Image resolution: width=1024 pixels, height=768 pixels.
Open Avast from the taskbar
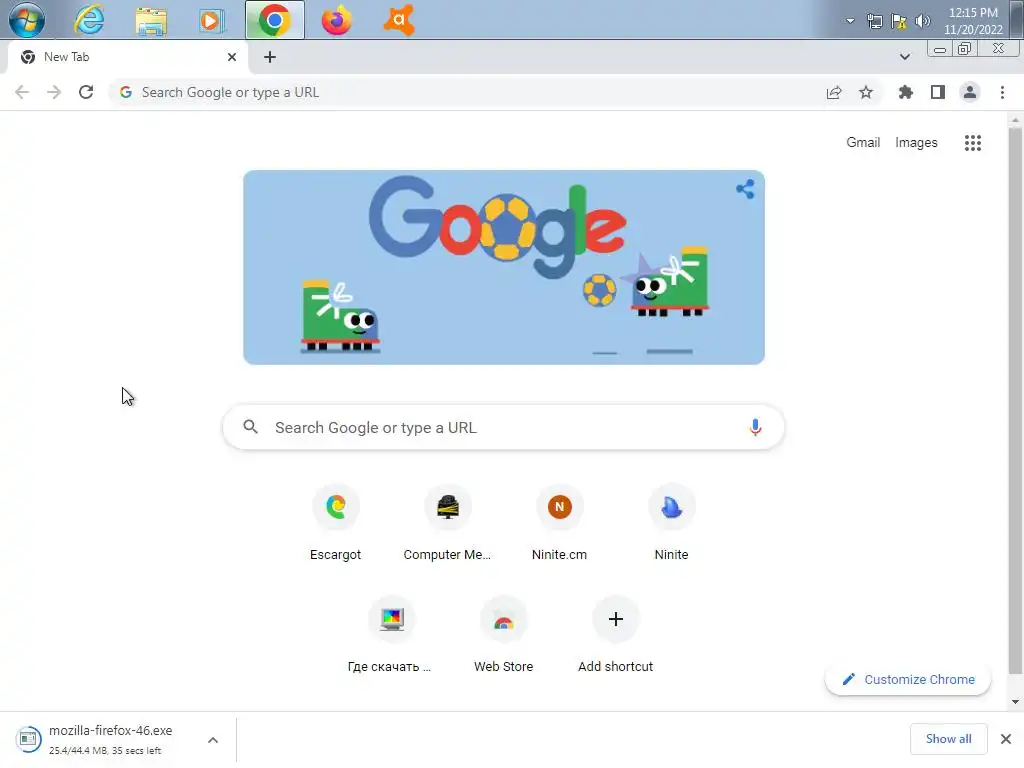398,20
